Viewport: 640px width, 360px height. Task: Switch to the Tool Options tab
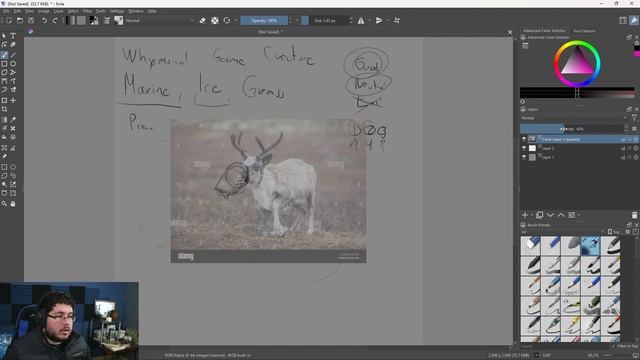[x=584, y=31]
